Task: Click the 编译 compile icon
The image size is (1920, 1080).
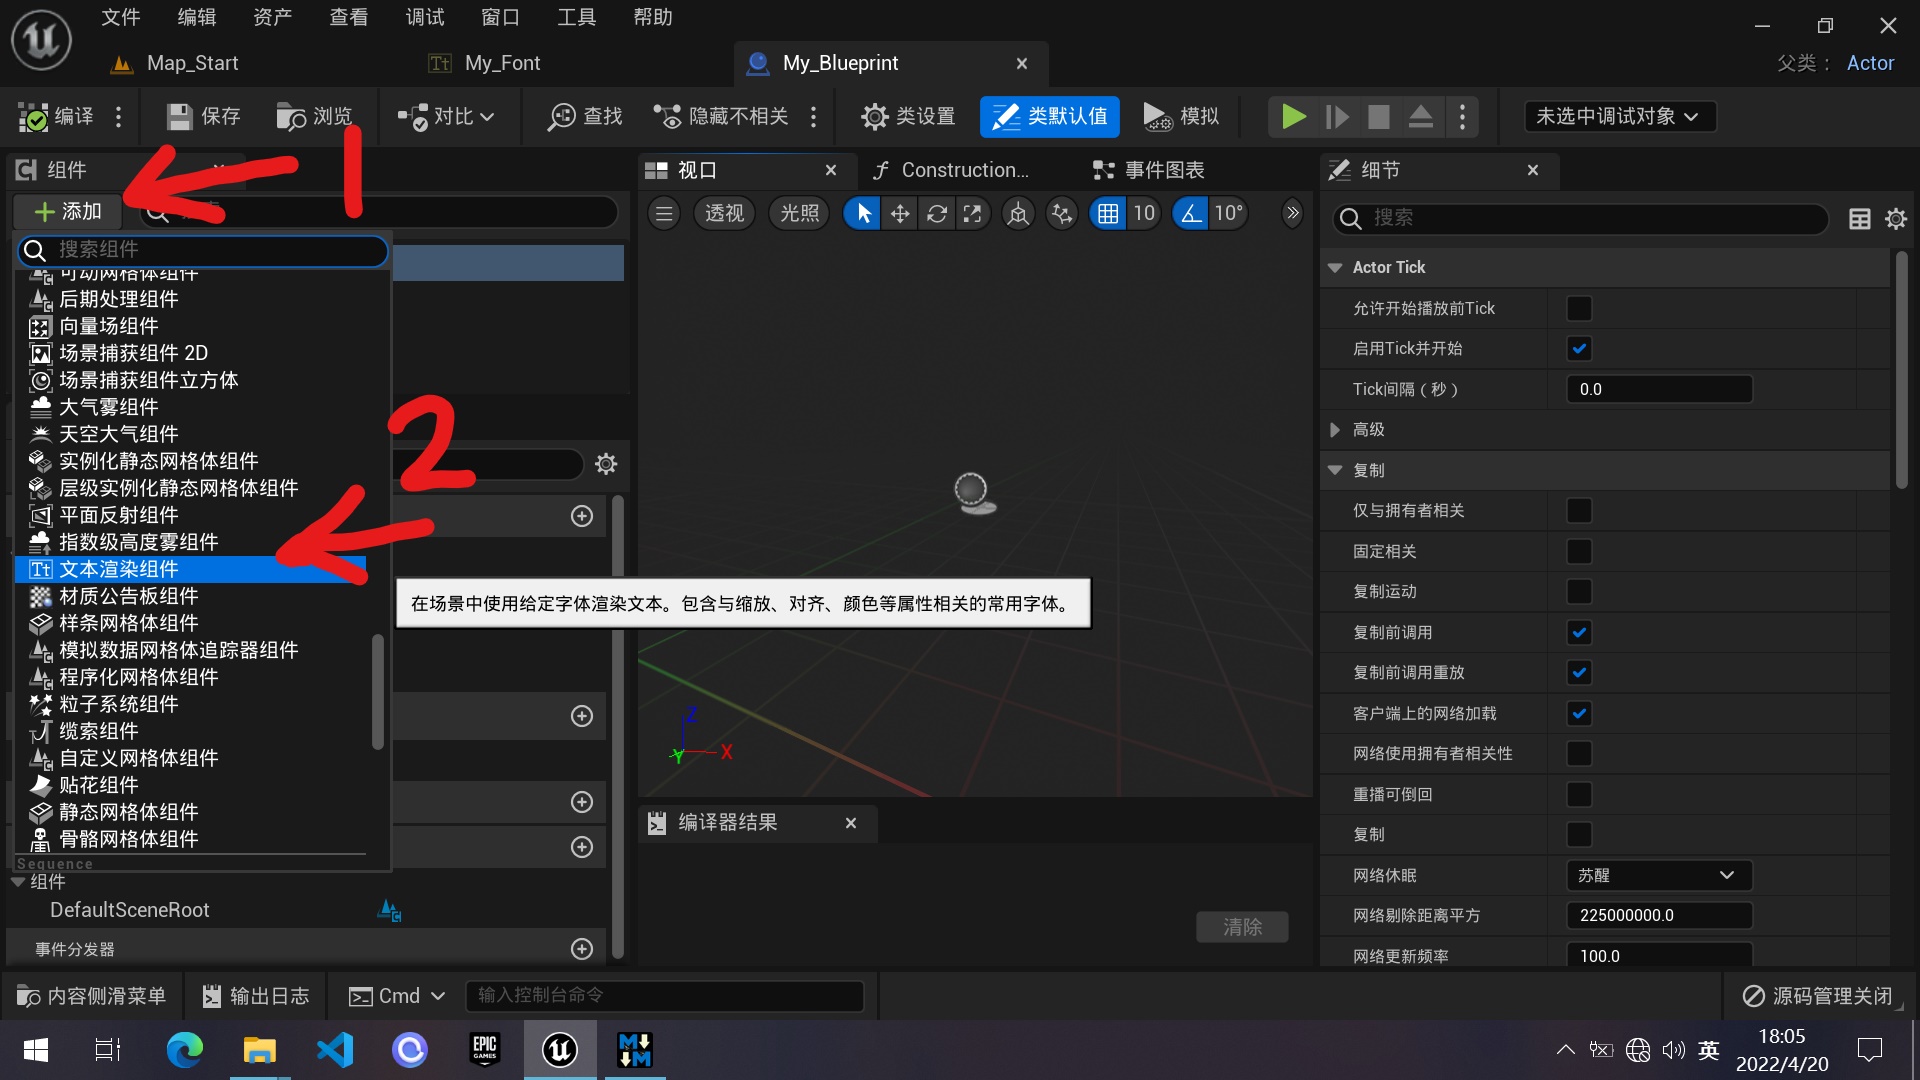Action: [32, 116]
